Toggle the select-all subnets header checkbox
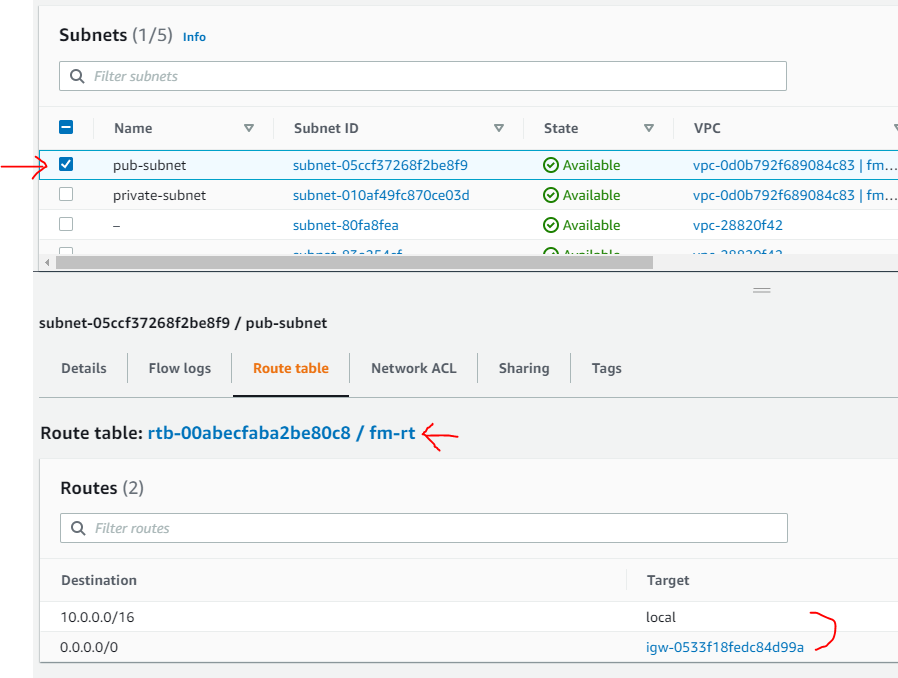 66,127
